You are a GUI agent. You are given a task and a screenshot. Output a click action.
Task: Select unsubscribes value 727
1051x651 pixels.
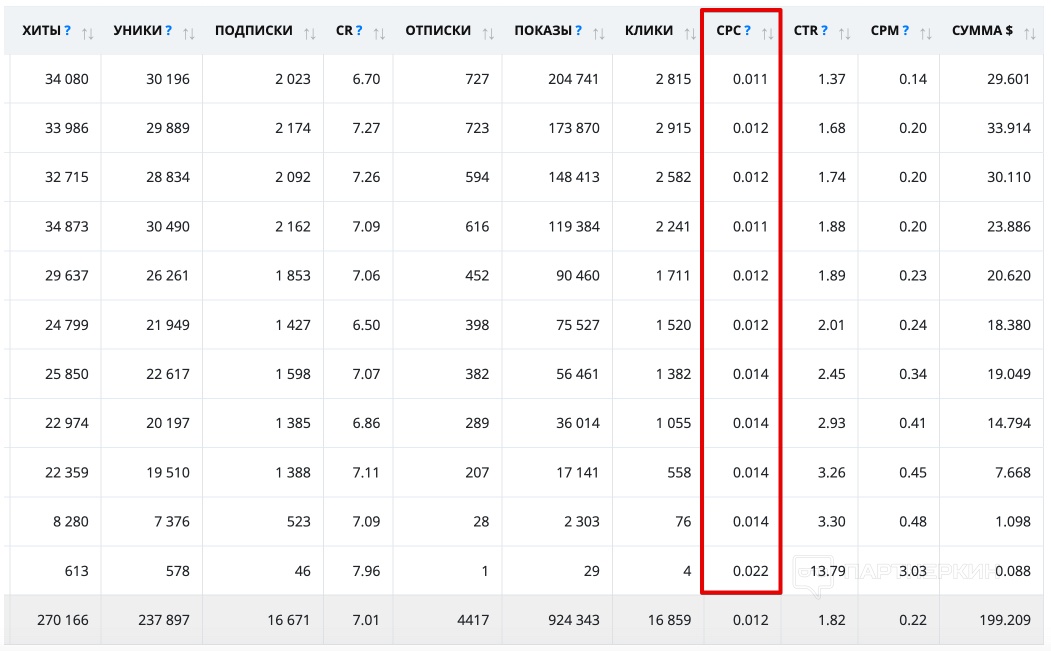[x=477, y=79]
